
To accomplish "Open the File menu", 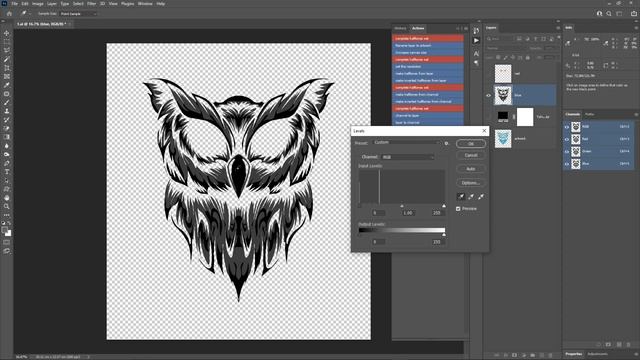I will click(x=14, y=4).
